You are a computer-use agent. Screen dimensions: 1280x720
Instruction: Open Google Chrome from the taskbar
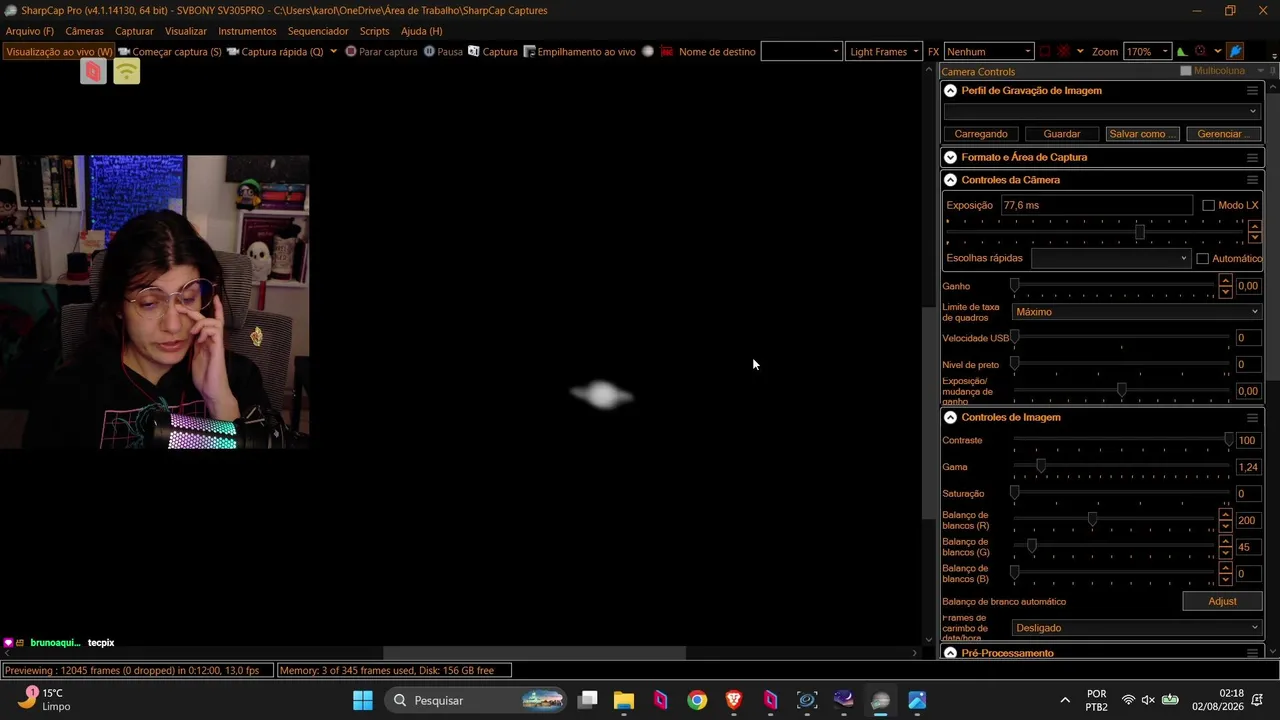697,700
